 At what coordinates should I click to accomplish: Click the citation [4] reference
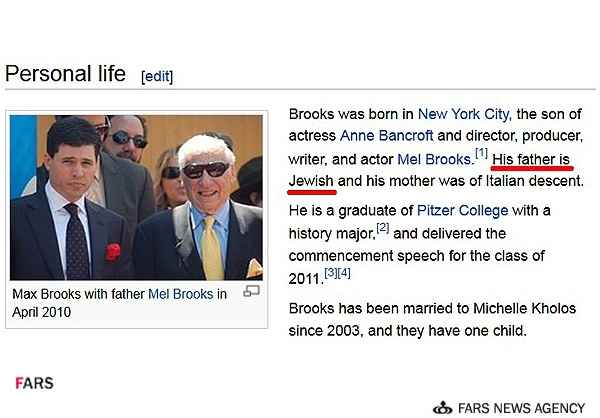pyautogui.click(x=344, y=273)
